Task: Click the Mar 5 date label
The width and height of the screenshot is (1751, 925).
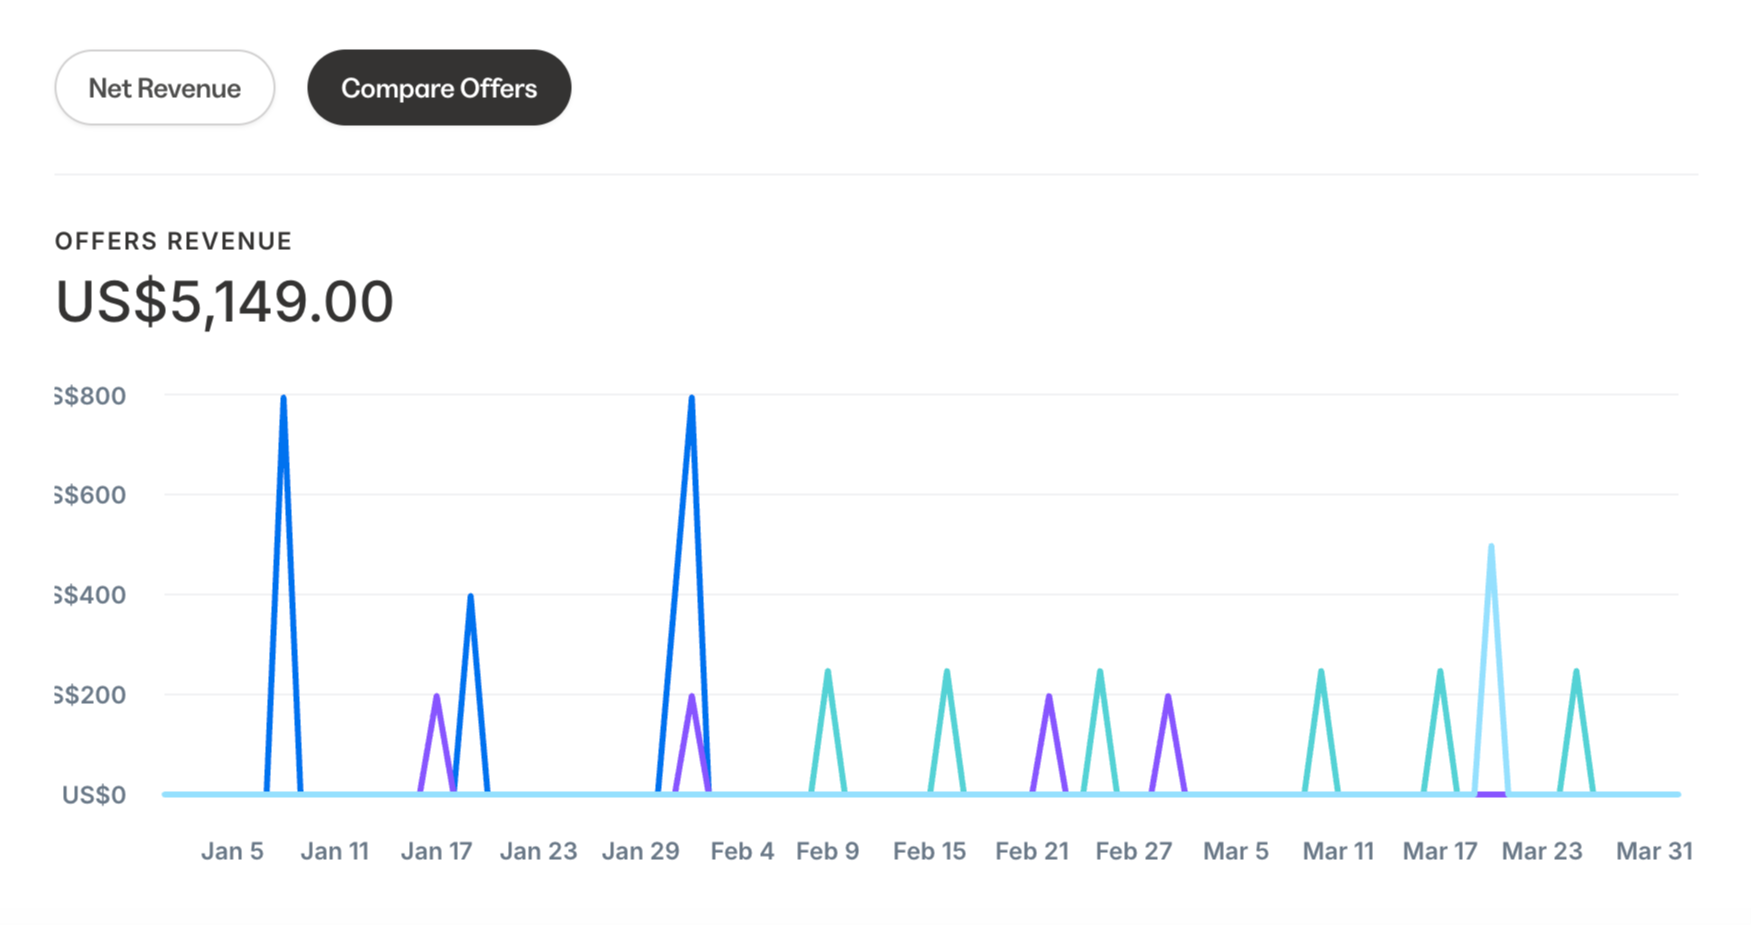Action: pos(1236,851)
